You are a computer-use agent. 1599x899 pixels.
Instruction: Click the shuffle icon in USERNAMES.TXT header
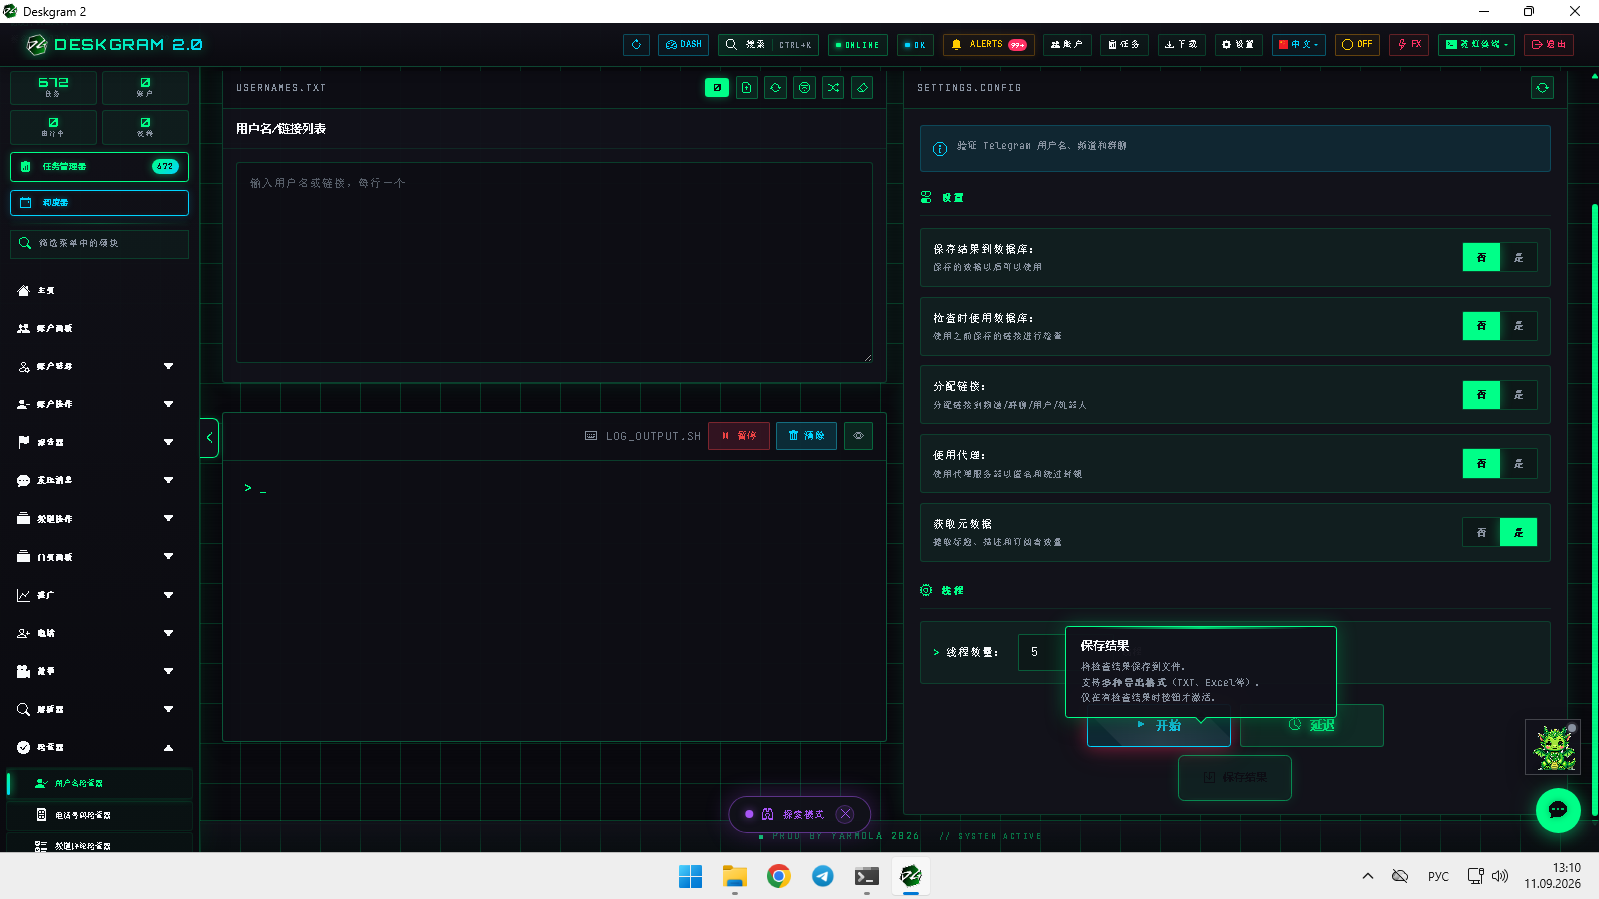click(x=833, y=88)
